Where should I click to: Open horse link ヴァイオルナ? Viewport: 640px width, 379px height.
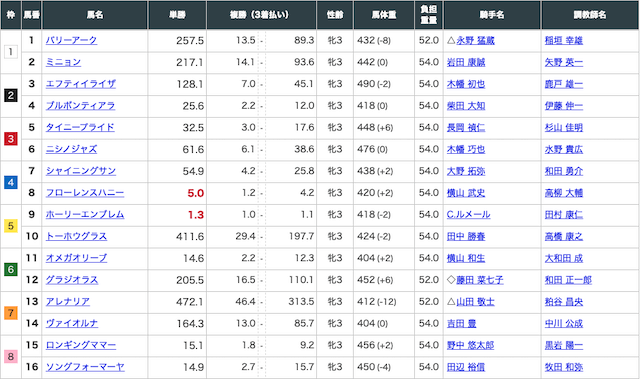pyautogui.click(x=72, y=324)
